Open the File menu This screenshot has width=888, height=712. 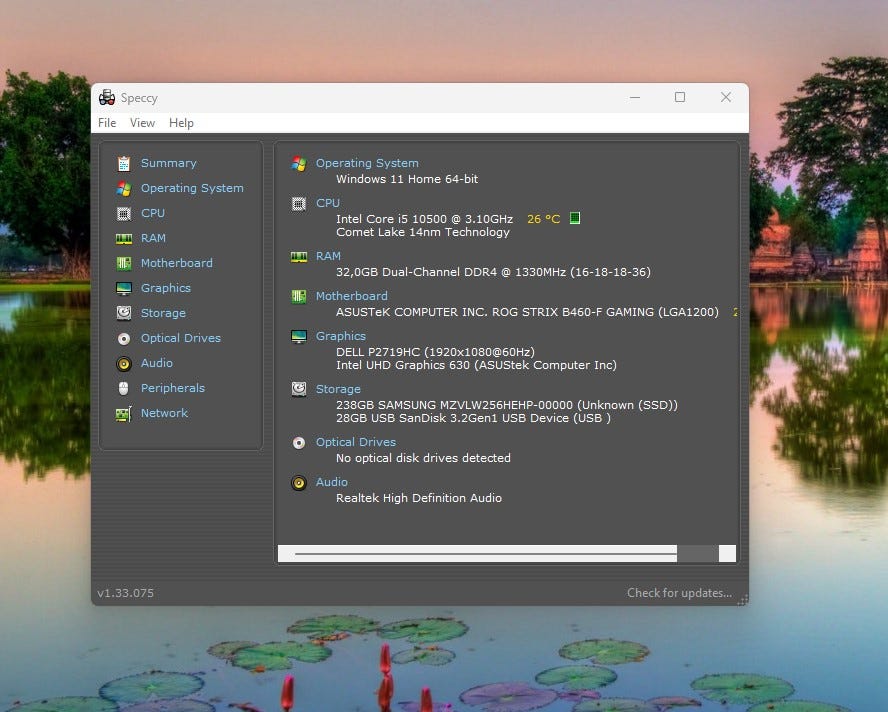[107, 123]
